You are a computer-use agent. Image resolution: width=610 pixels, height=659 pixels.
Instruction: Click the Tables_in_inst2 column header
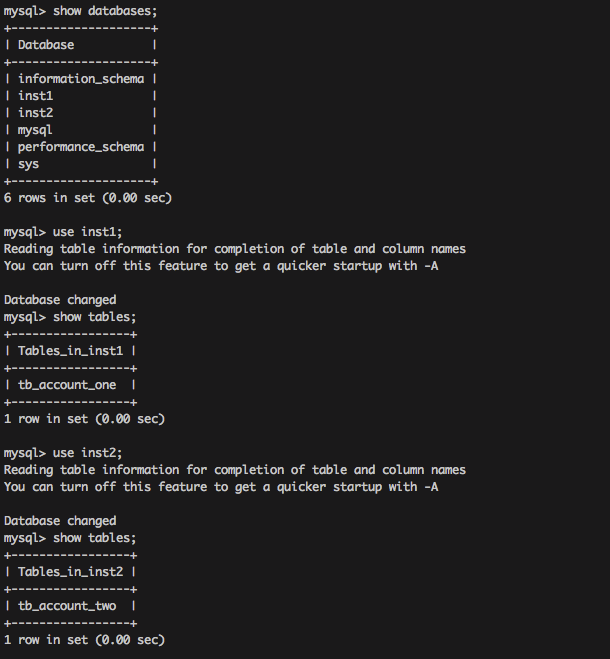point(70,572)
